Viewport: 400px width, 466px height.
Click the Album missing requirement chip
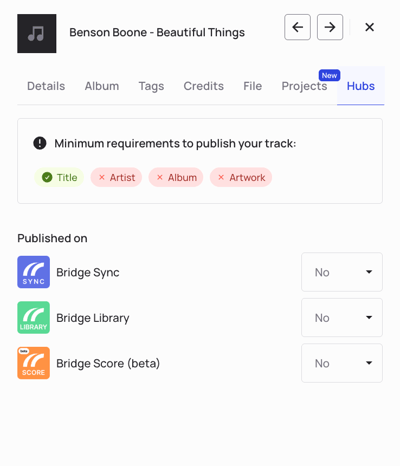176,177
